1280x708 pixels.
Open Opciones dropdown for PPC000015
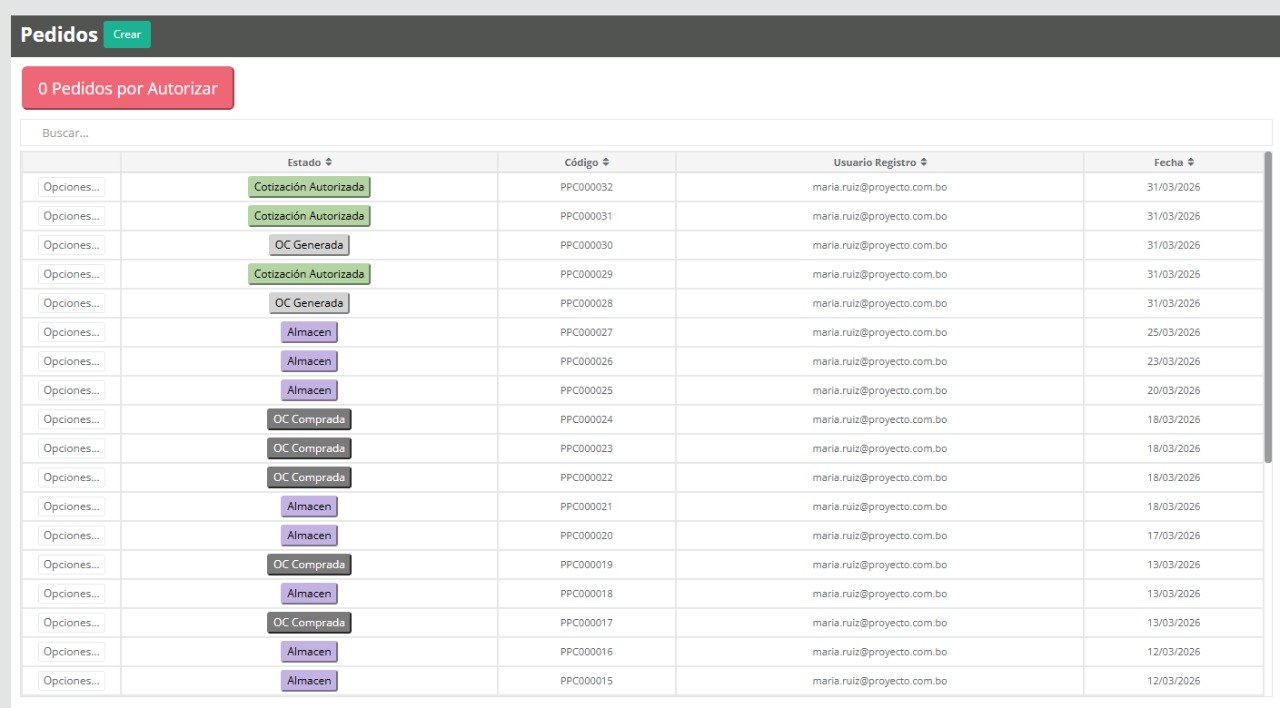[71, 680]
